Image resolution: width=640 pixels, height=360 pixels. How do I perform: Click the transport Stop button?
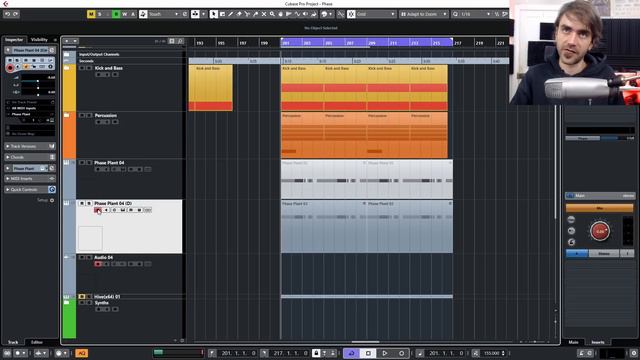368,353
